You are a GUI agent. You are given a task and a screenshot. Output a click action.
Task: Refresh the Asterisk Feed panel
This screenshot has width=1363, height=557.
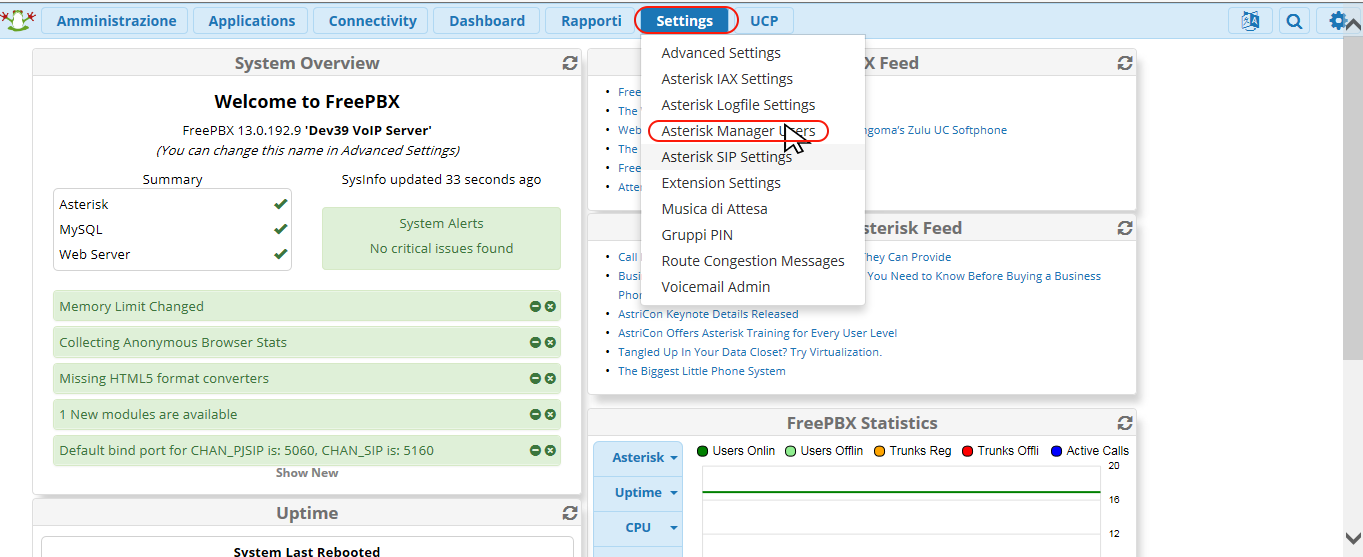click(x=1125, y=228)
